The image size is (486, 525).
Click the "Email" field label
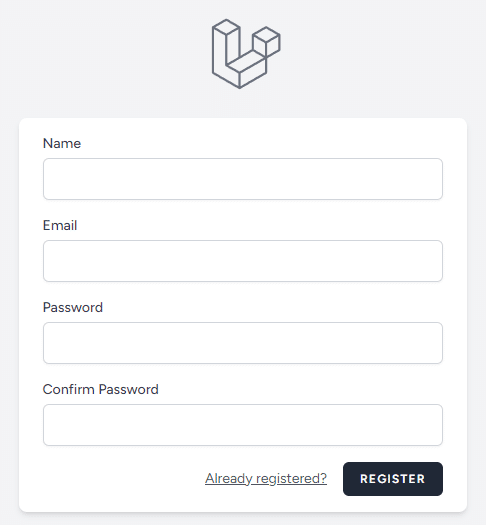click(60, 225)
